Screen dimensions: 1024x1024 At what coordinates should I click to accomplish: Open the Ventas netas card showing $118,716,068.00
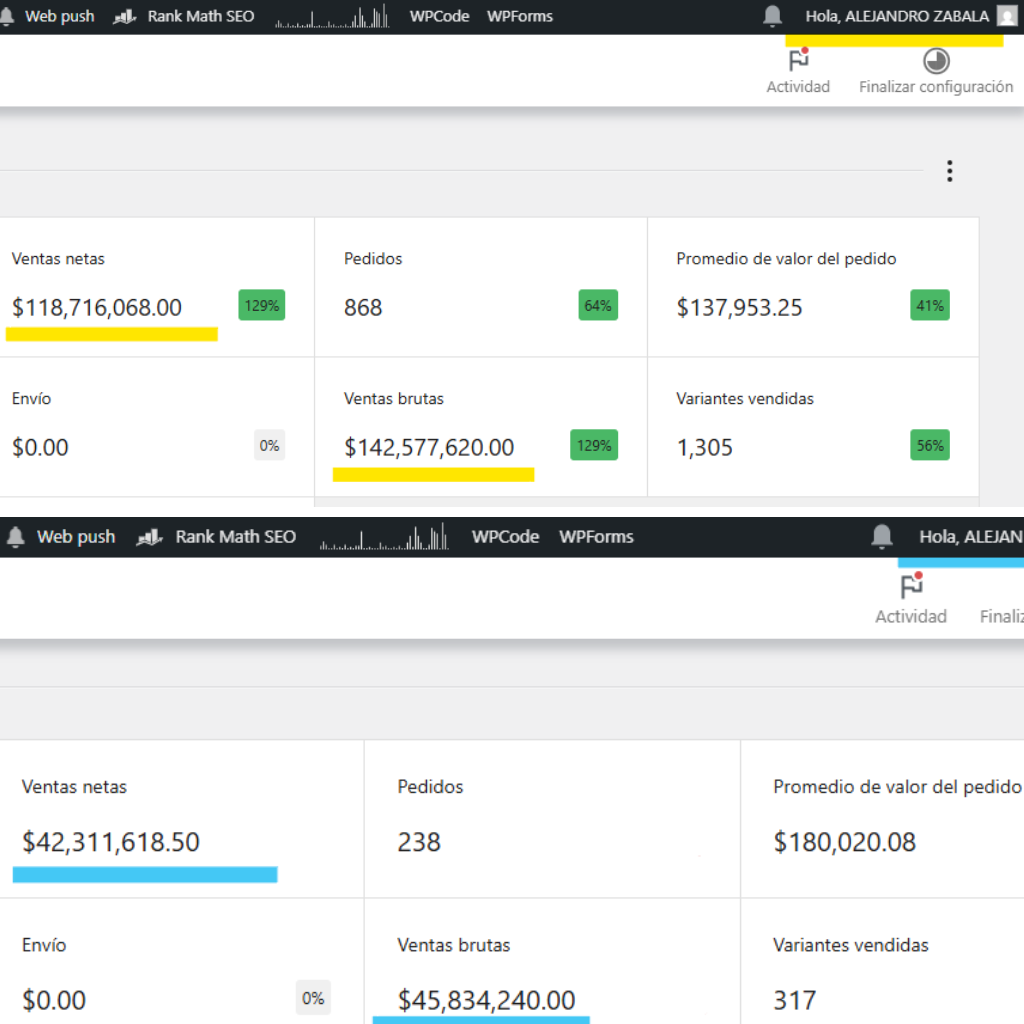150,287
